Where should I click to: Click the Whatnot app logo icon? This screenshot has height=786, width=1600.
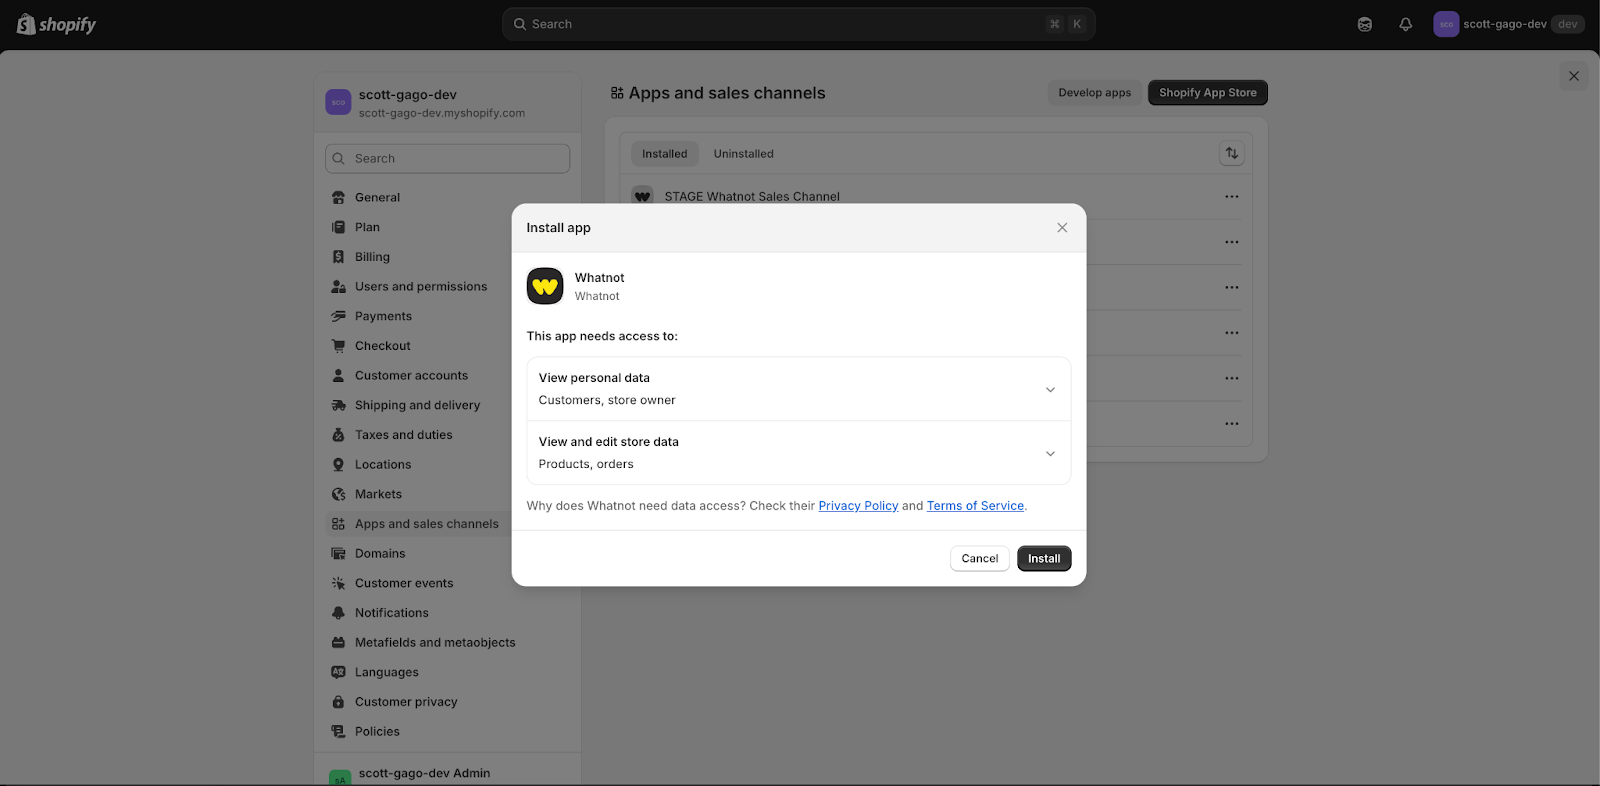[545, 287]
